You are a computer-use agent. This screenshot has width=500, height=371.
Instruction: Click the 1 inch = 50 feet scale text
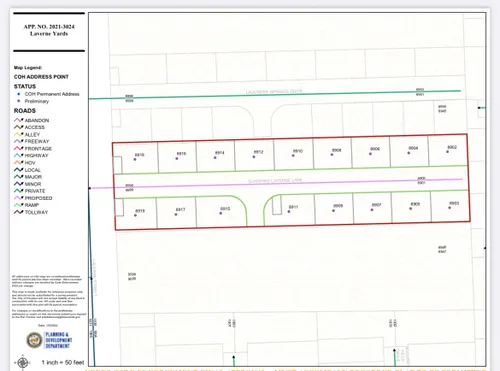point(63,362)
